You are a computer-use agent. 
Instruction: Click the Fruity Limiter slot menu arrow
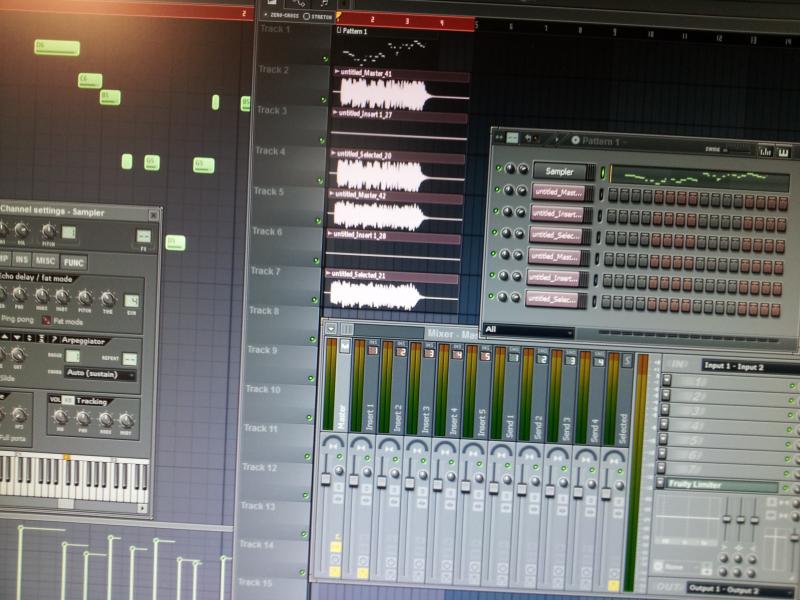point(660,482)
